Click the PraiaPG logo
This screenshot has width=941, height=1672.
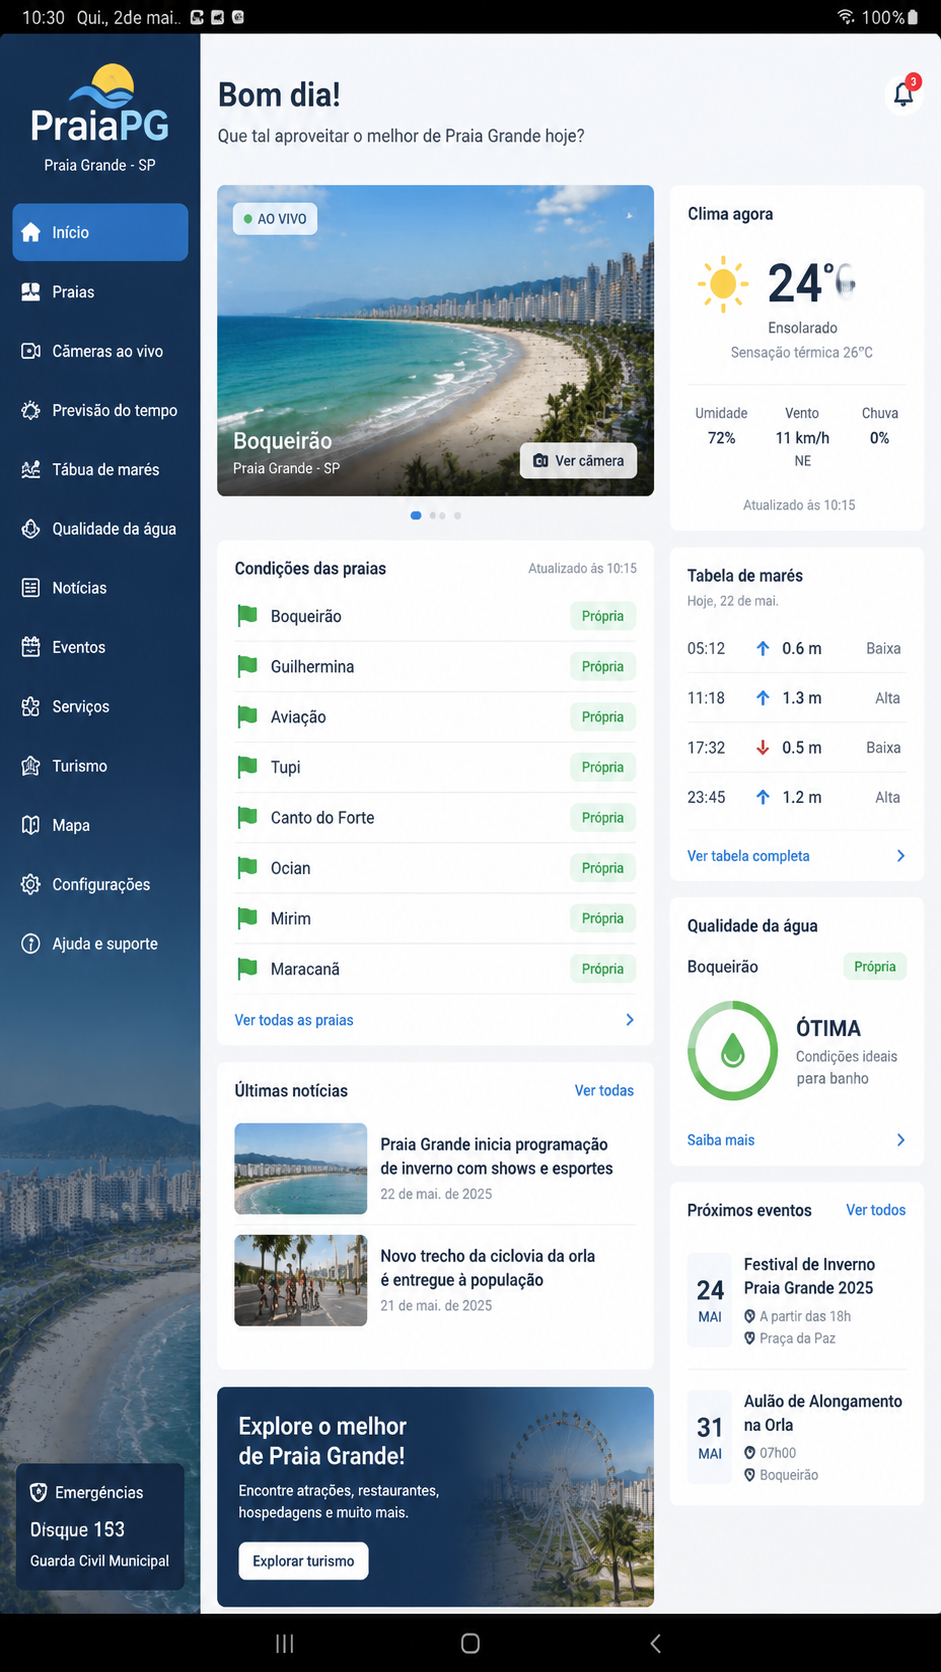pyautogui.click(x=100, y=104)
